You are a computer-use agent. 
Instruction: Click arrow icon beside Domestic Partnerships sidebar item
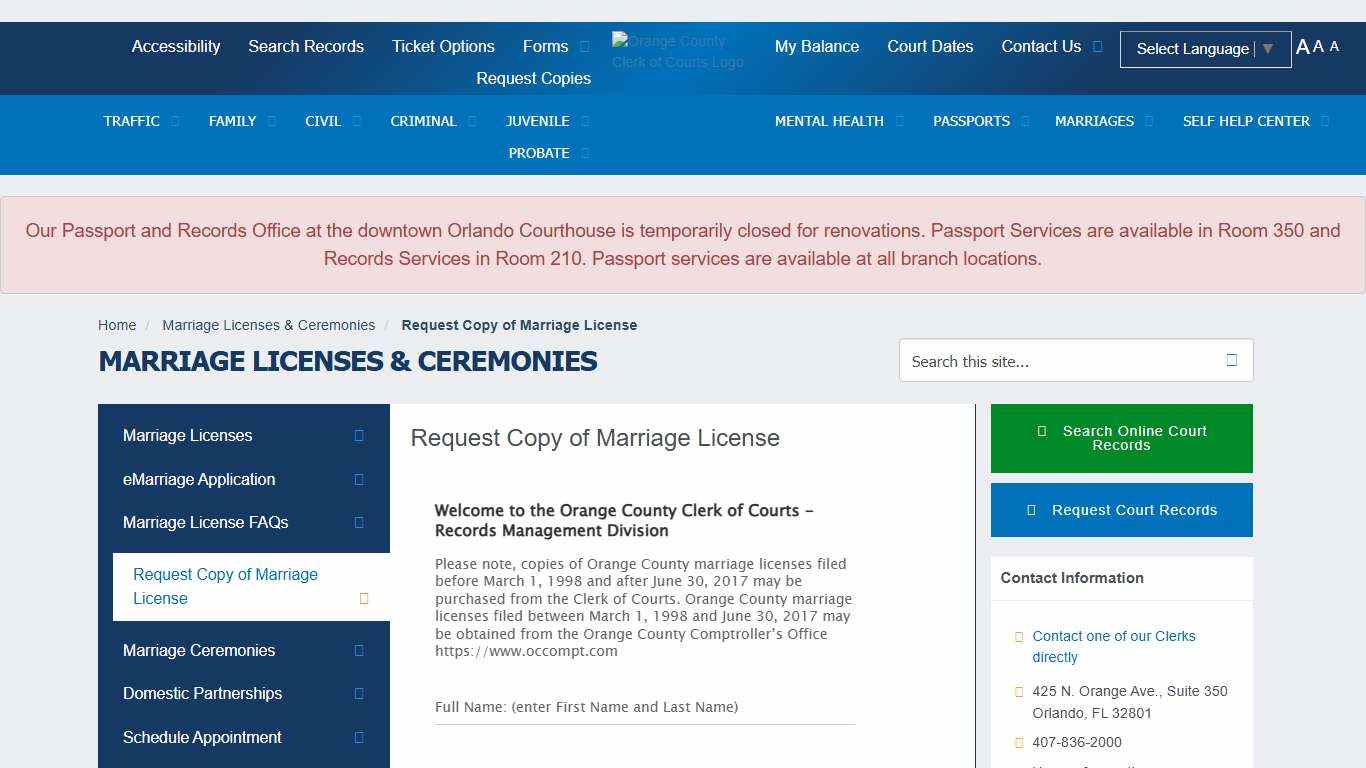[359, 694]
